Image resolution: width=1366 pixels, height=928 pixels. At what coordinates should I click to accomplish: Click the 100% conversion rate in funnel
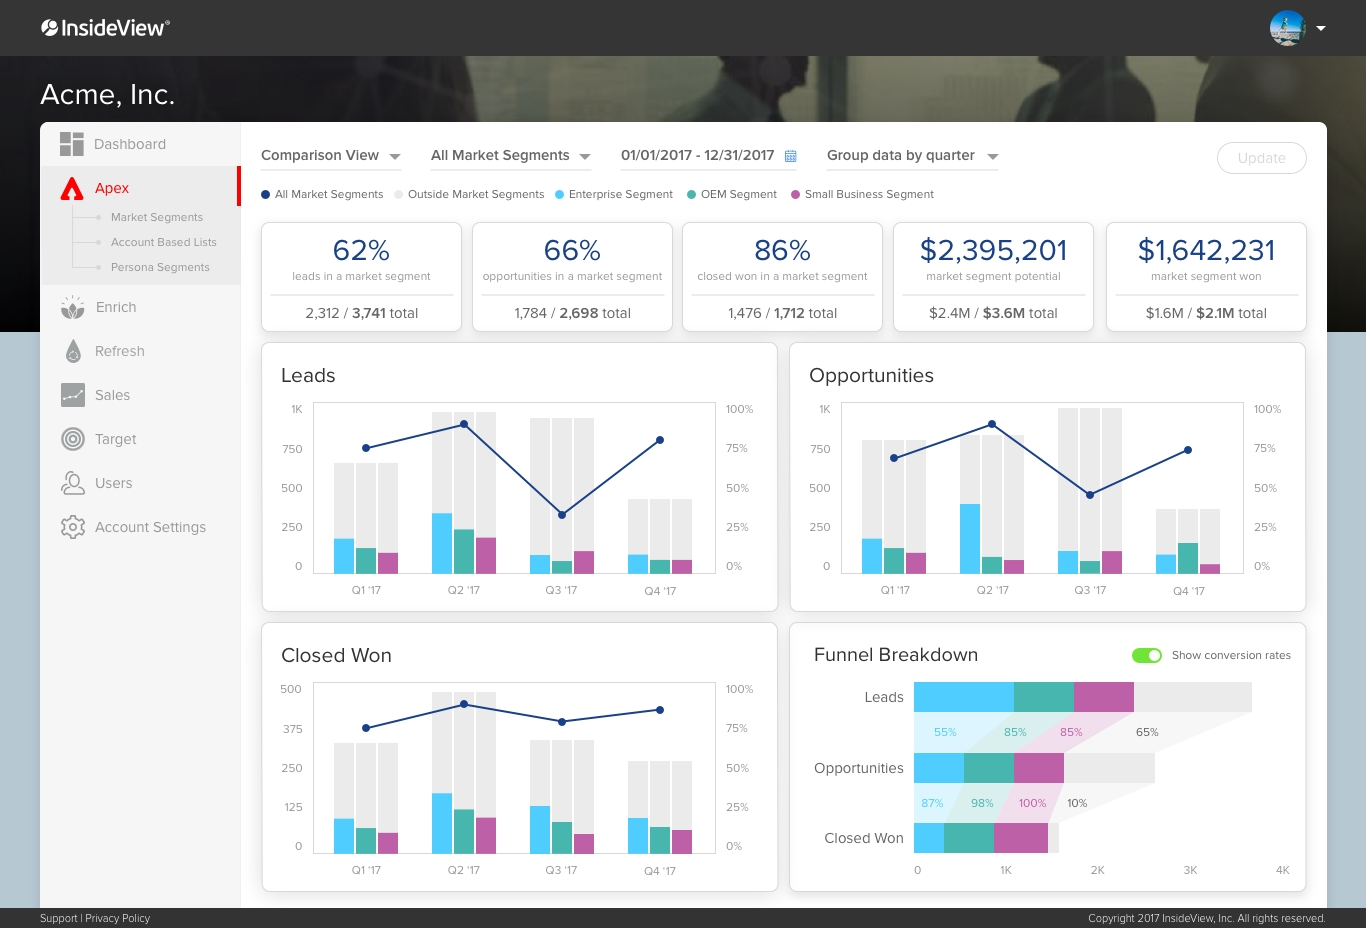pyautogui.click(x=1033, y=803)
